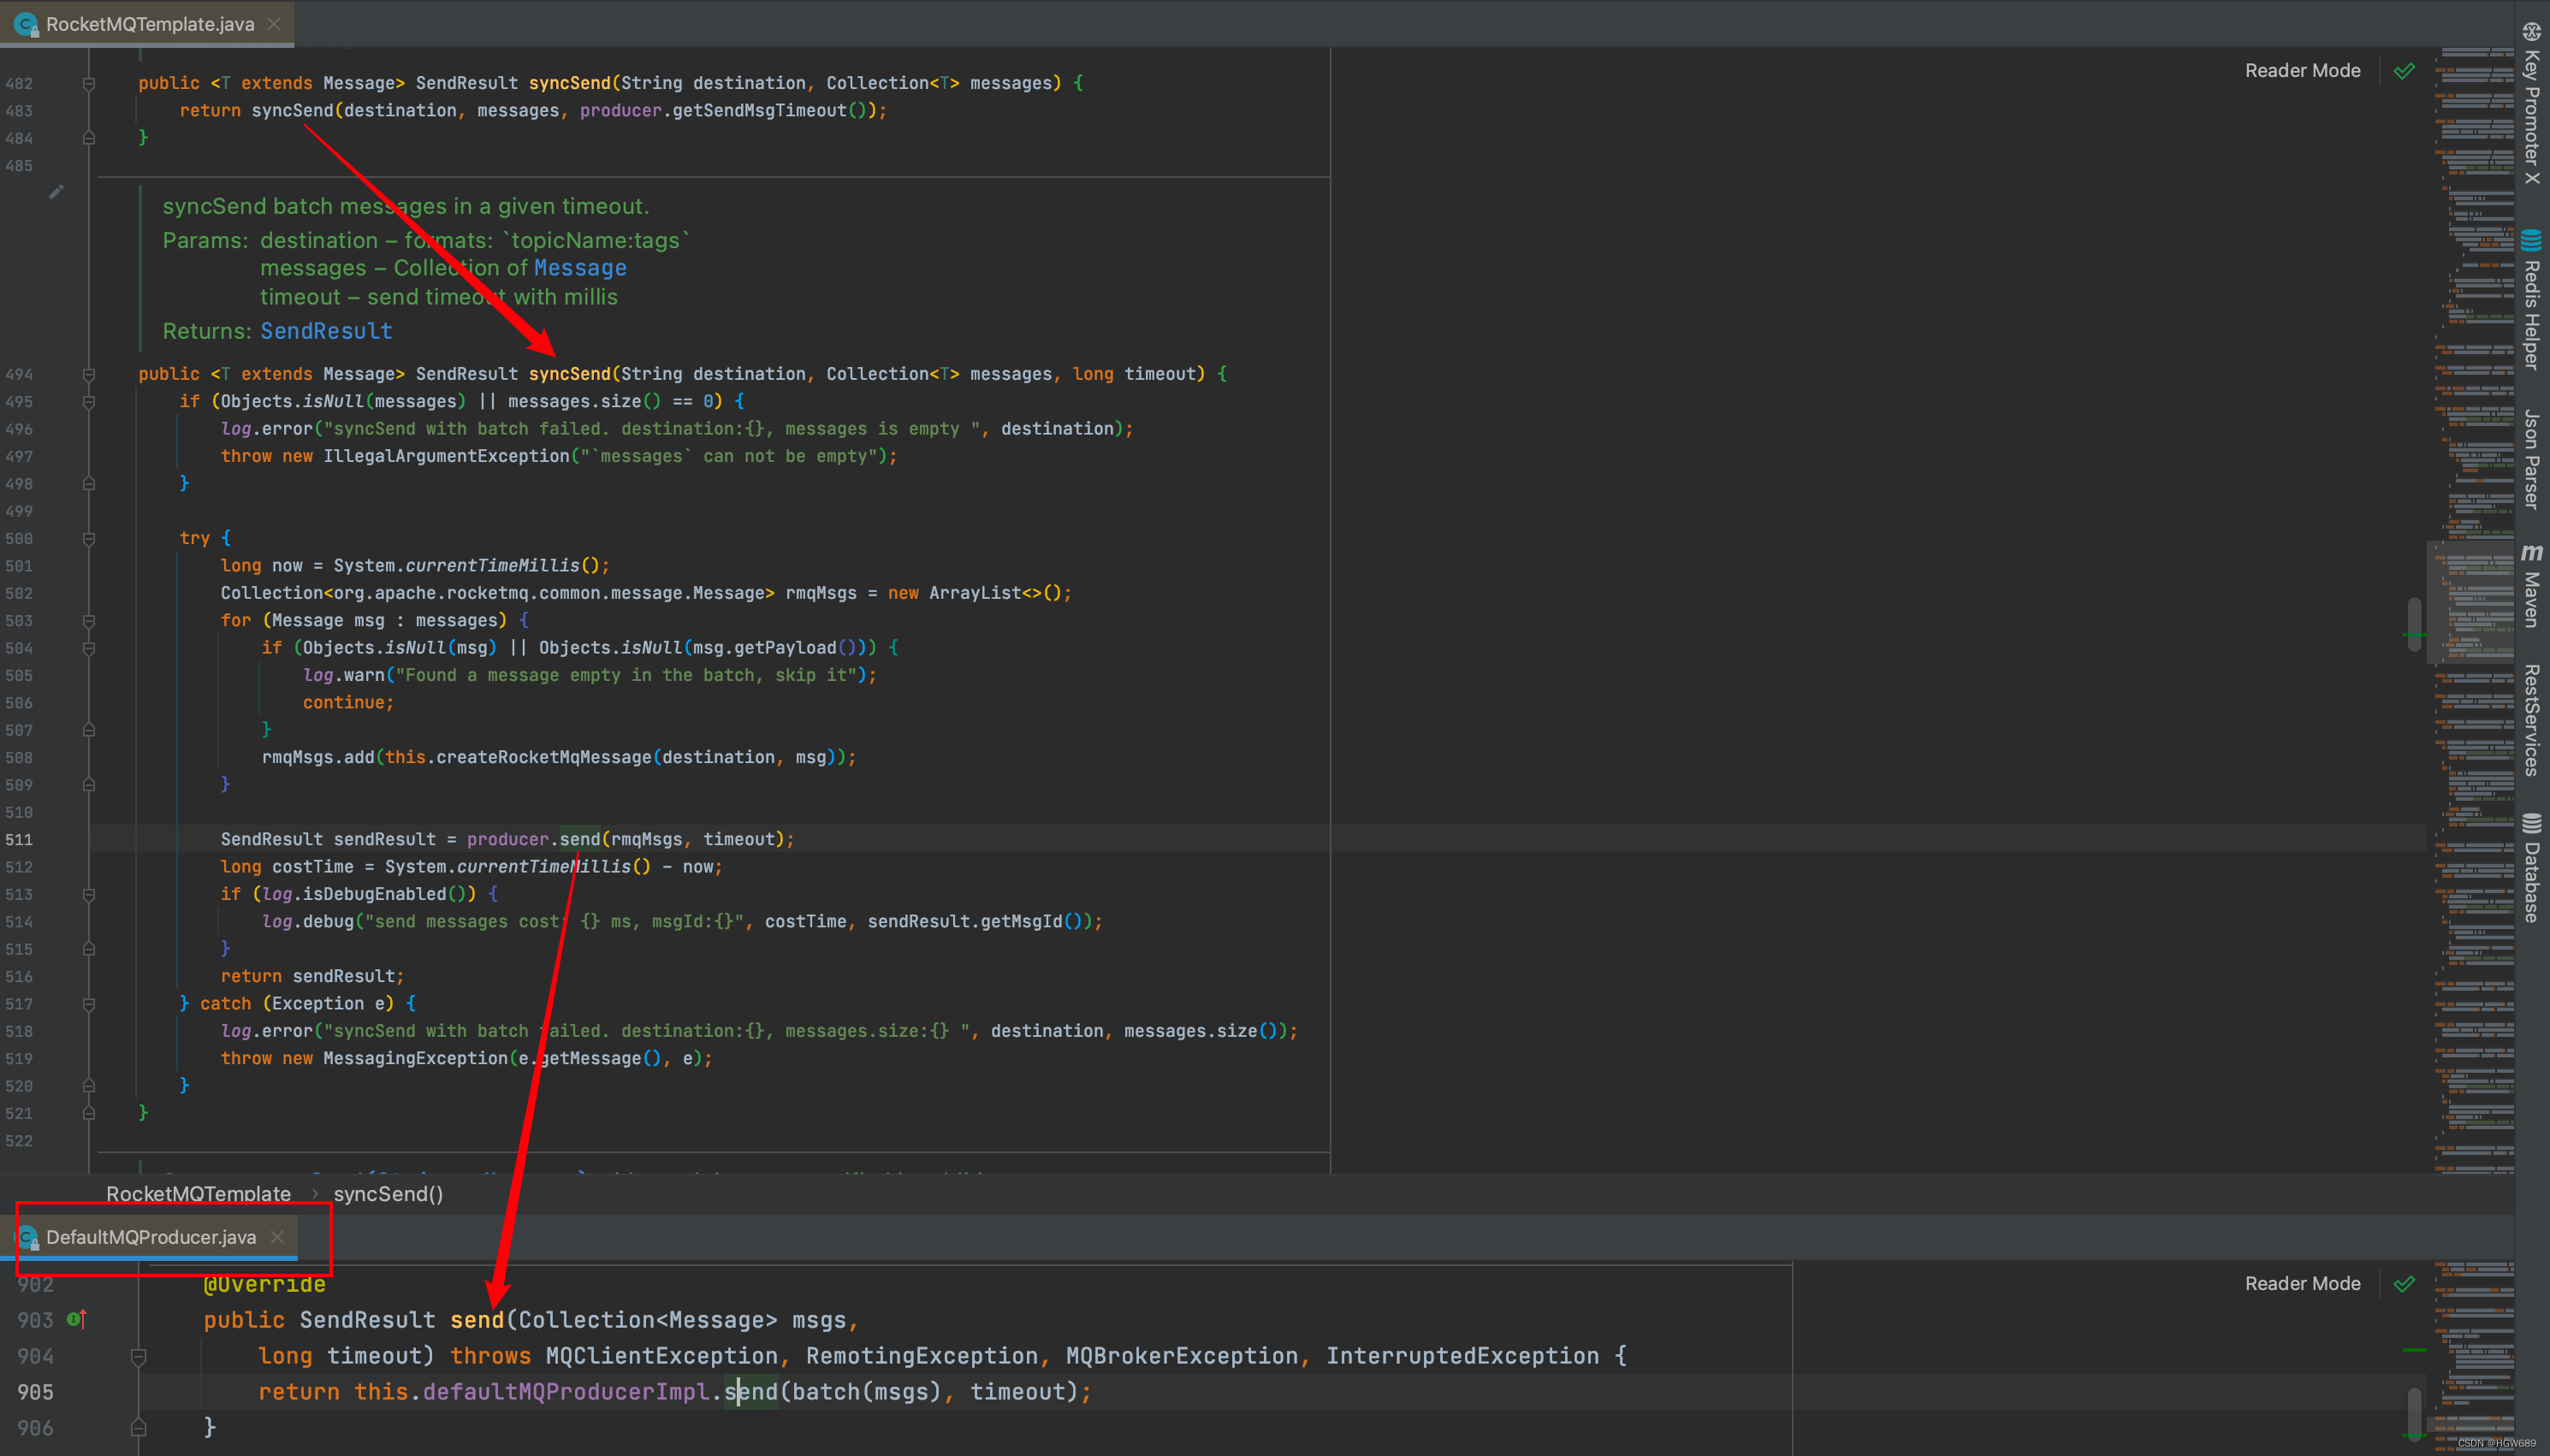
Task: Click the fold end marker on line 521
Action: tap(89, 1113)
